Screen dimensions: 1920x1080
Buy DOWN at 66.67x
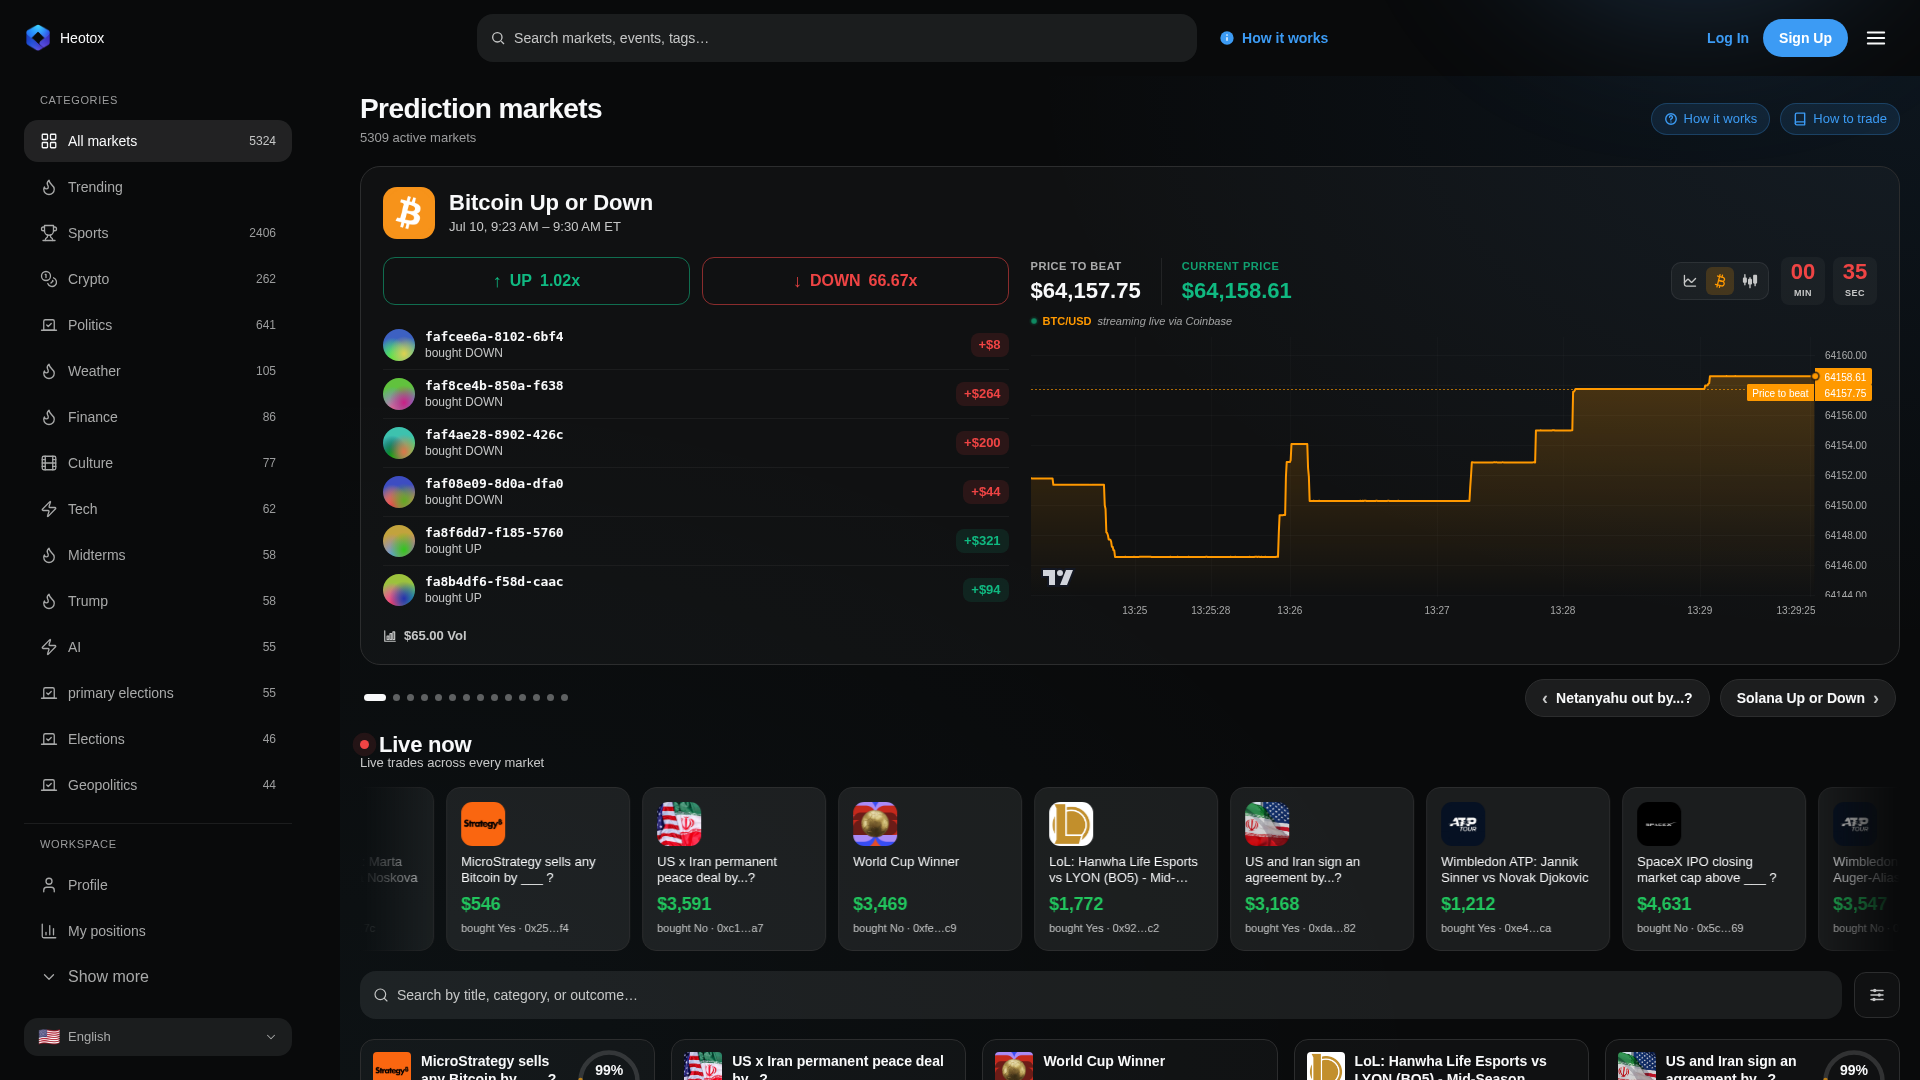855,281
